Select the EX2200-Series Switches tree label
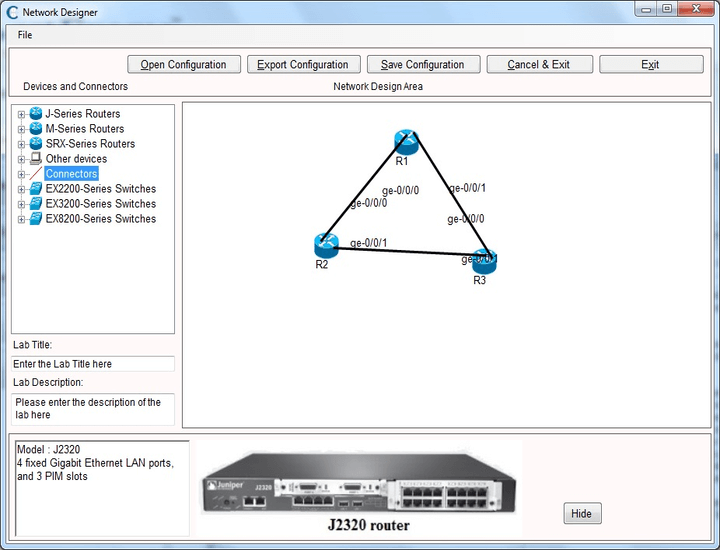This screenshot has width=720, height=550. click(x=101, y=189)
